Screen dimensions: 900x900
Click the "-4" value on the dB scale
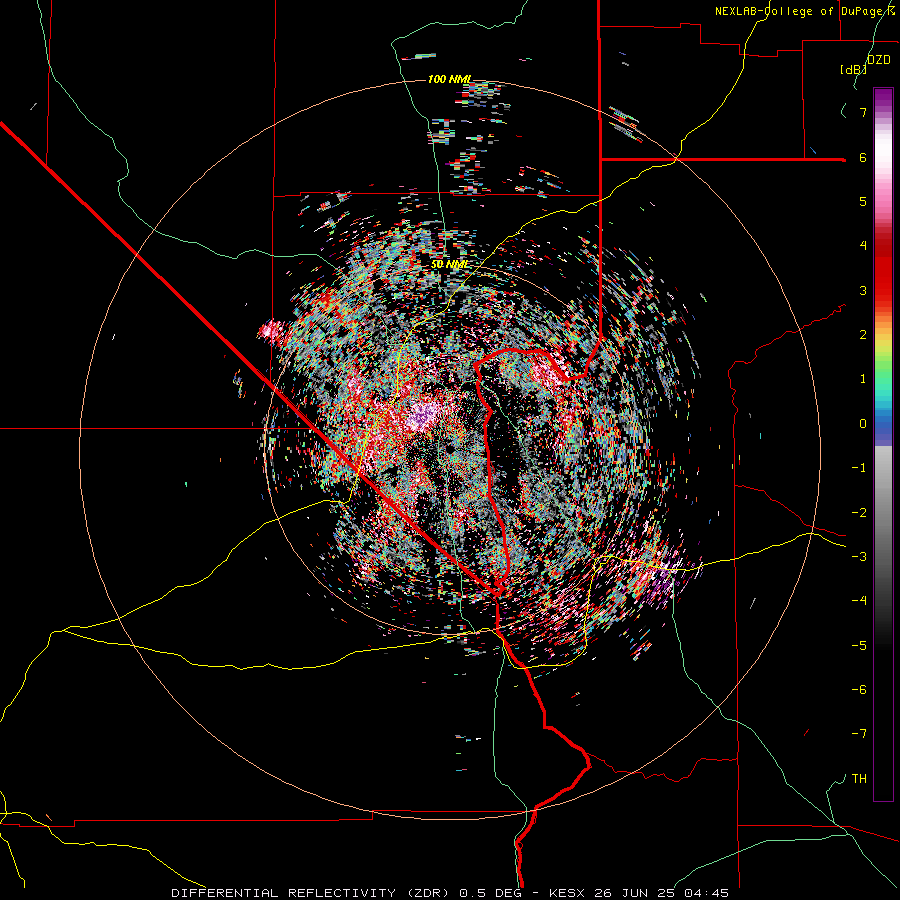(859, 601)
